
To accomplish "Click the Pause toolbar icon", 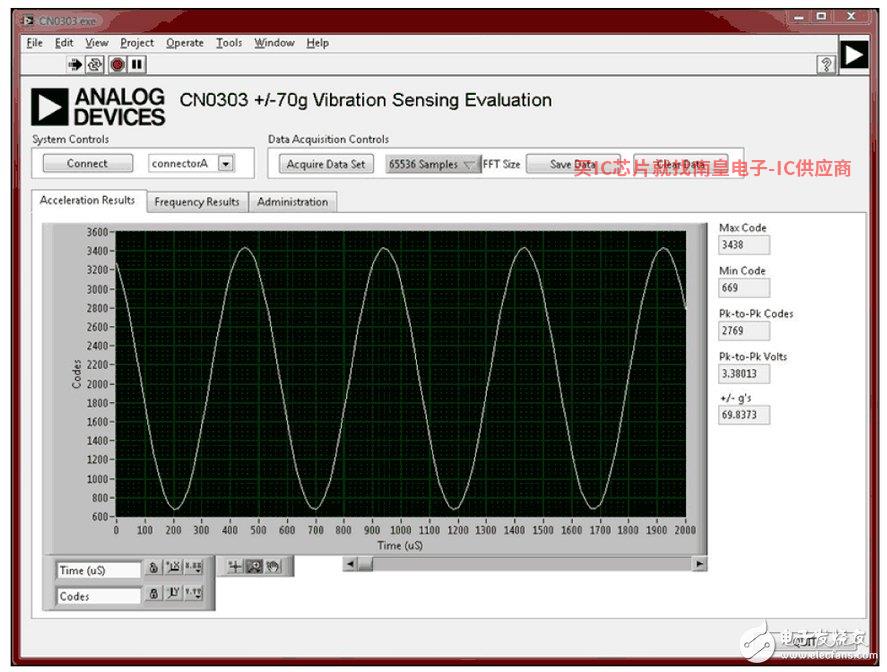I will pyautogui.click(x=137, y=64).
